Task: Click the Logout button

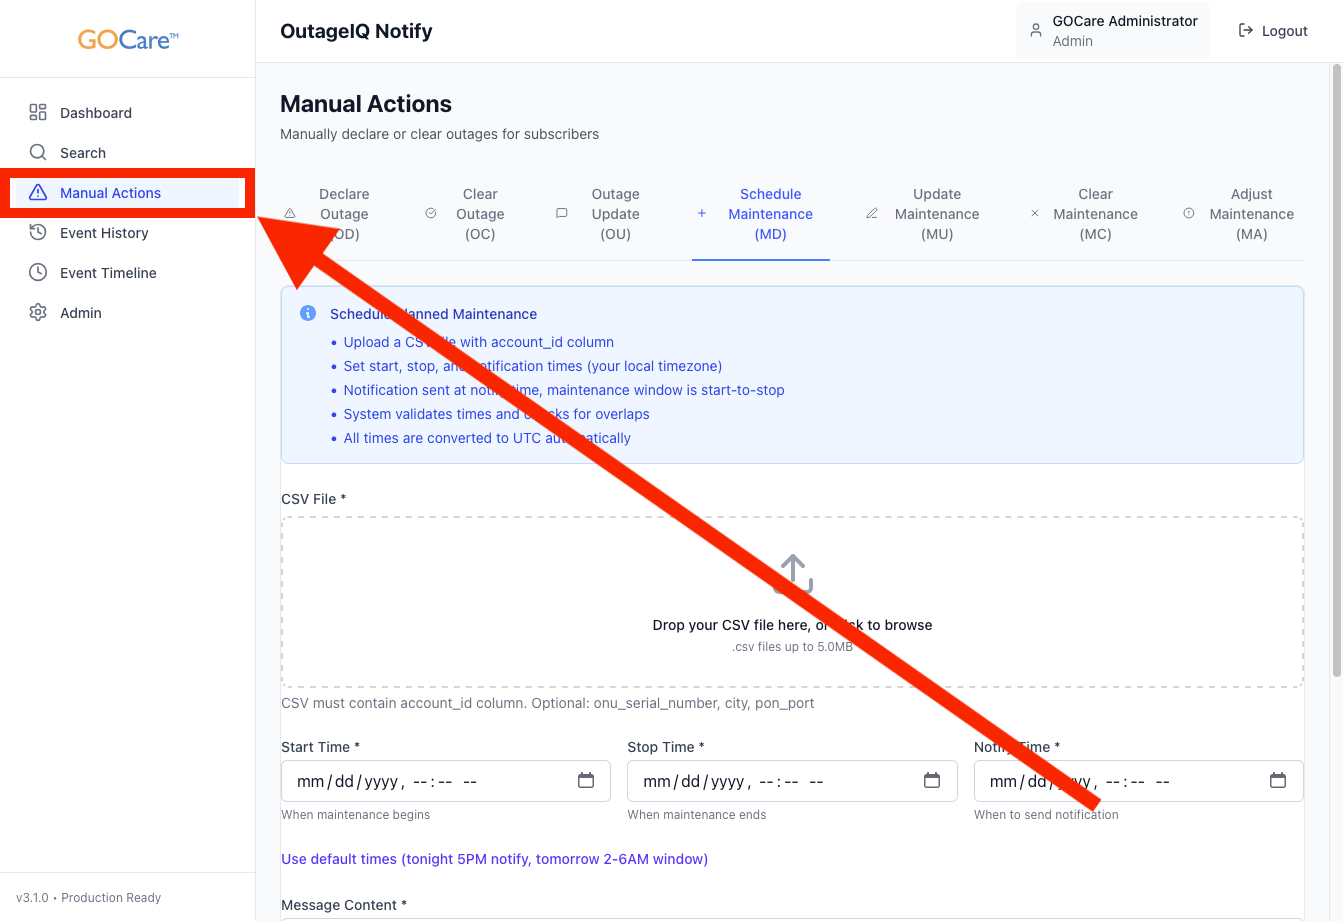Action: tap(1273, 31)
